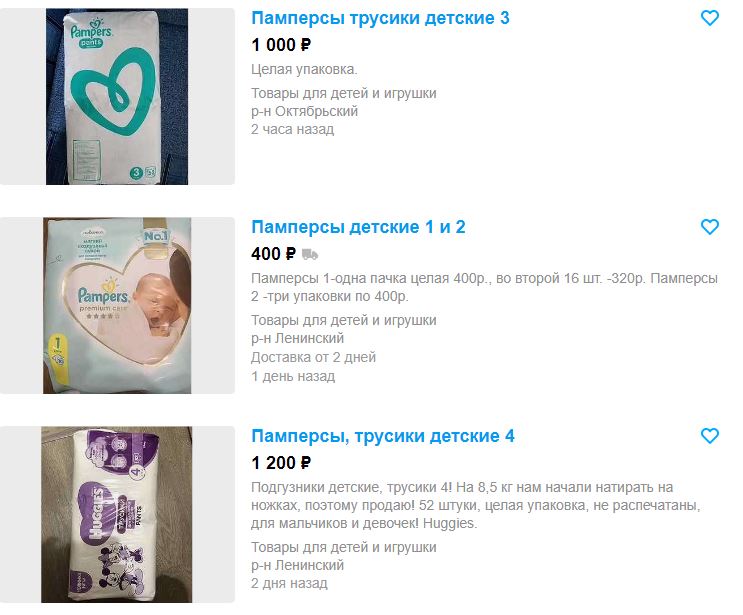Screen dimensions: 743x615
Task: Open the Памперсы детские 1 и 2 listing
Action: click(358, 227)
